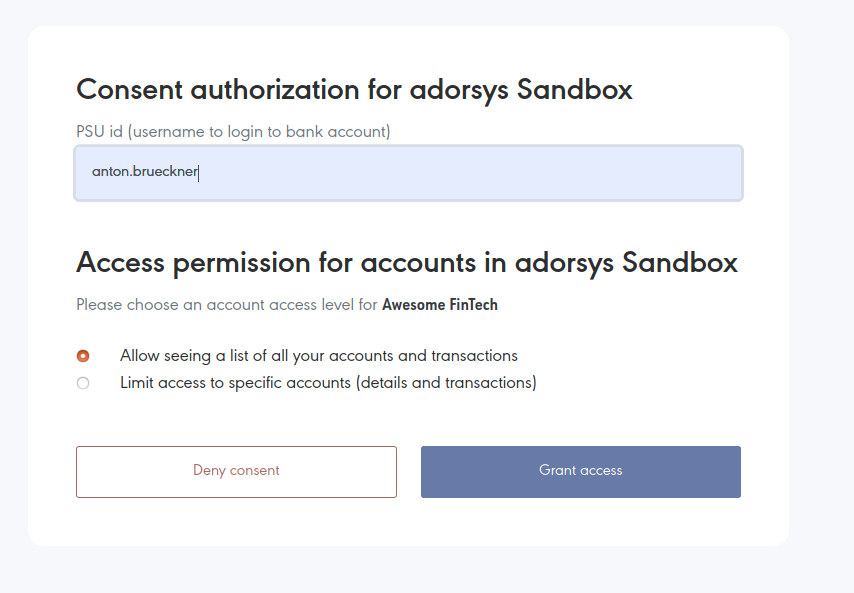Click the Grant access button to proceed
The height and width of the screenshot is (593, 854).
click(580, 471)
